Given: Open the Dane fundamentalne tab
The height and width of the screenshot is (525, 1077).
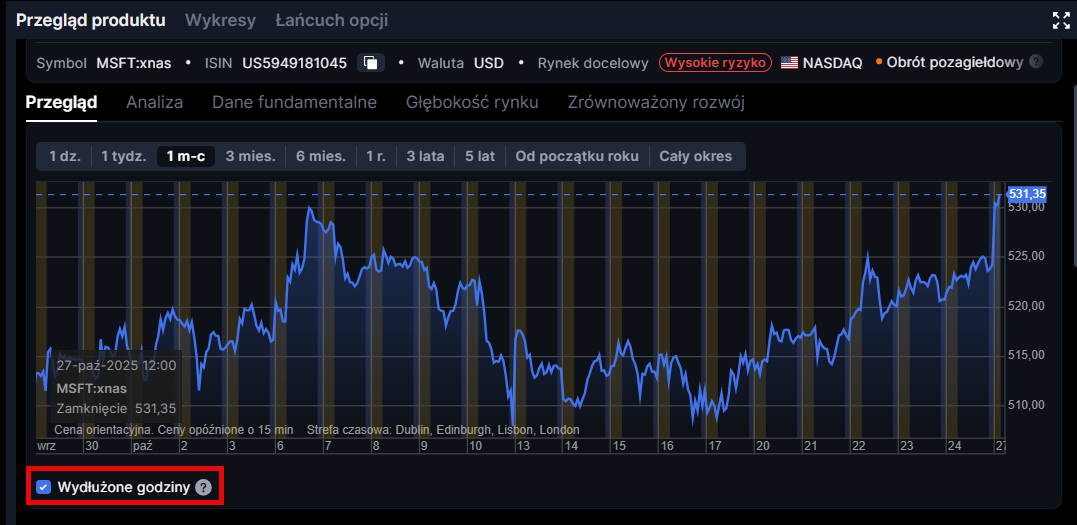Looking at the screenshot, I should point(294,102).
